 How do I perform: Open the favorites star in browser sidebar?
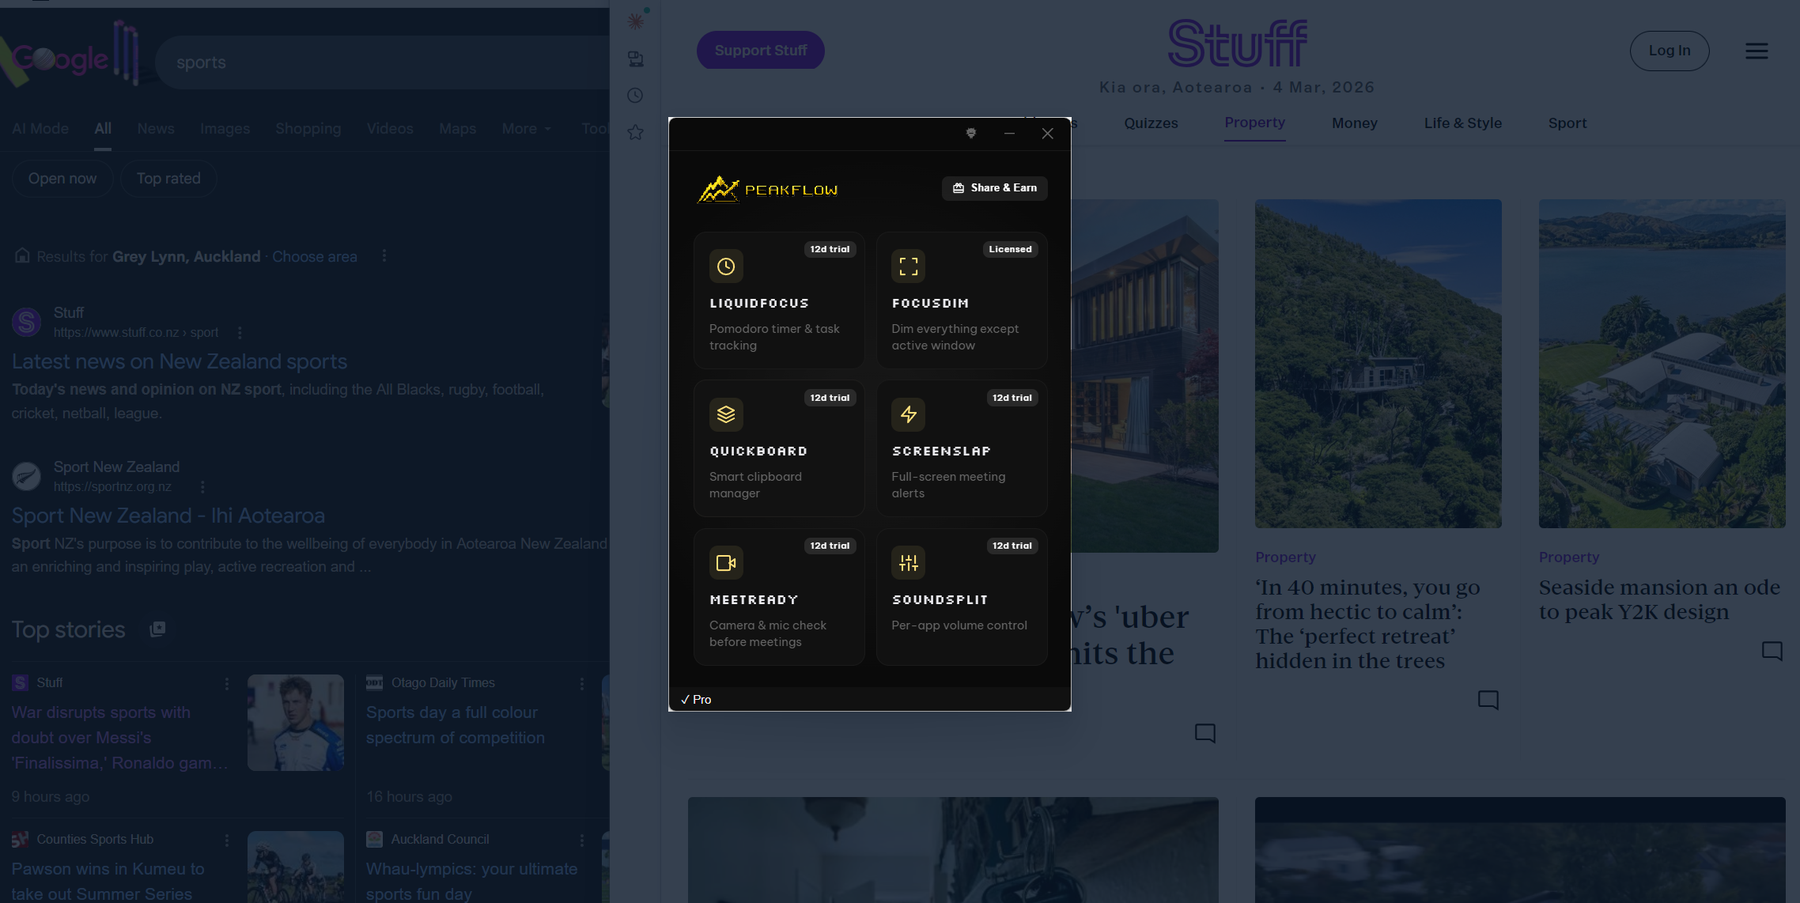(x=635, y=132)
